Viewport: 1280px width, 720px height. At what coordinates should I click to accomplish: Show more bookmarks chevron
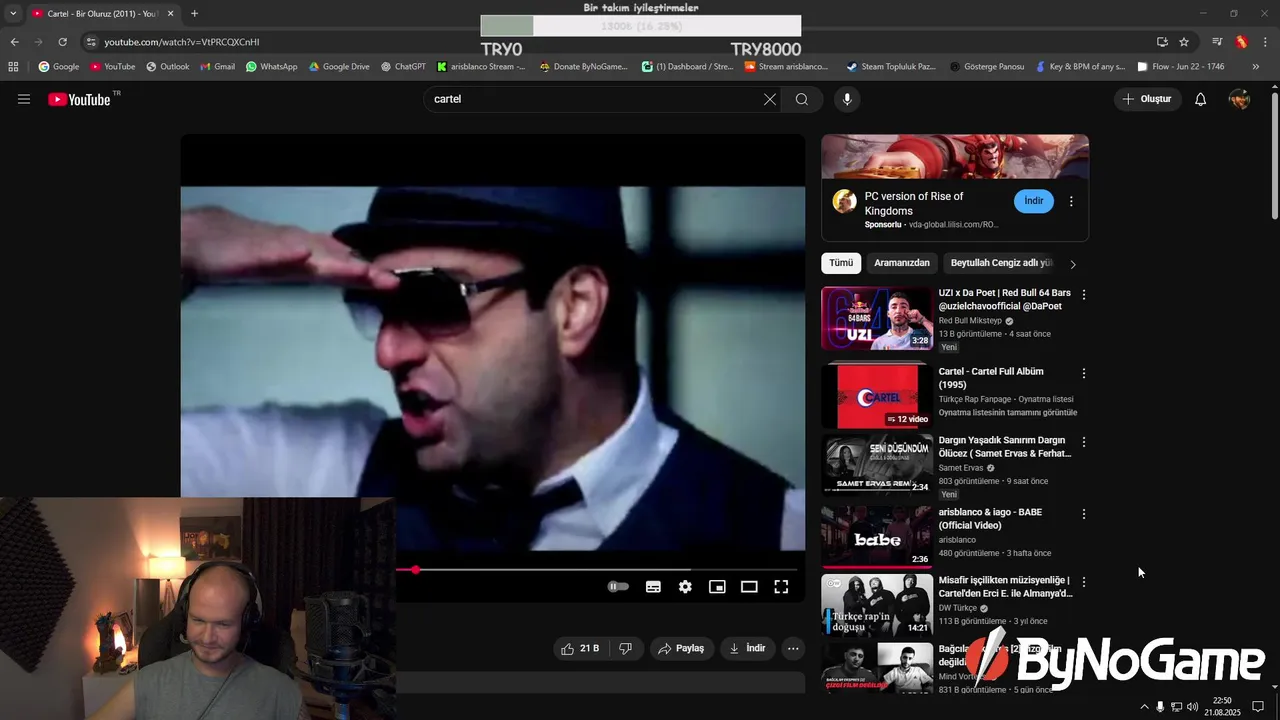[x=1256, y=67]
